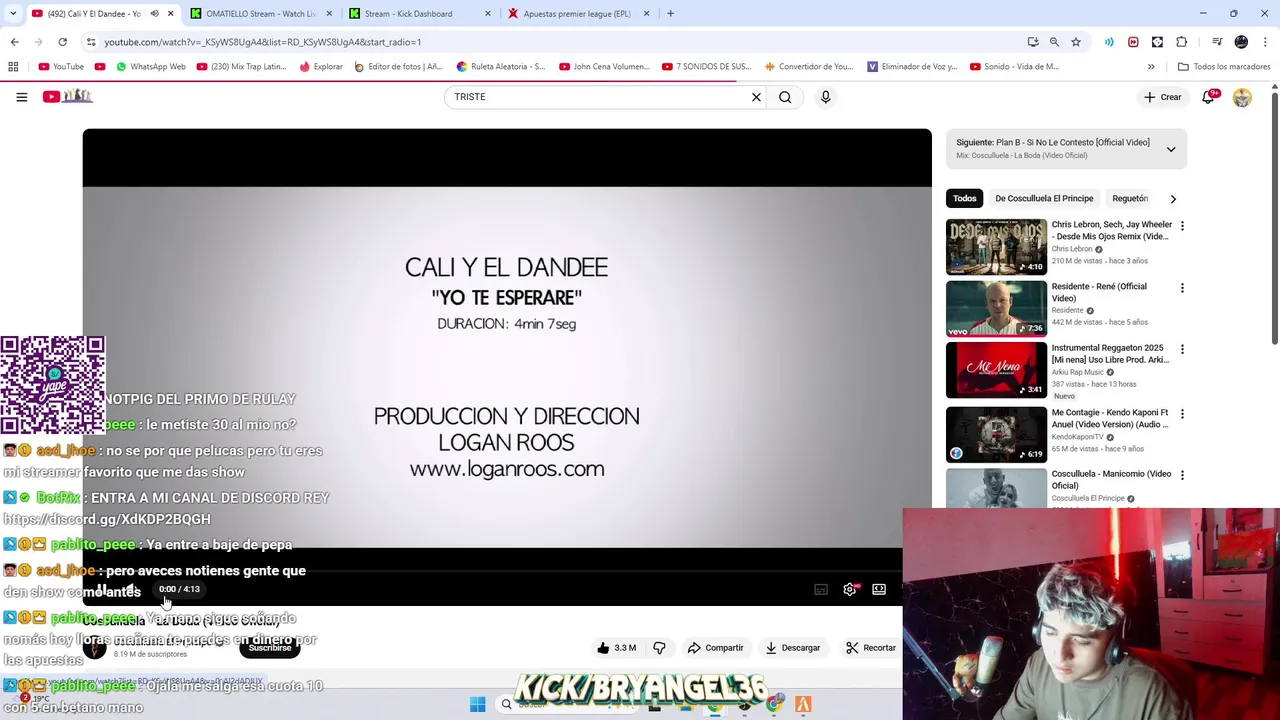1280x720 pixels.
Task: Show more category chips with right arrow
Action: (1173, 199)
